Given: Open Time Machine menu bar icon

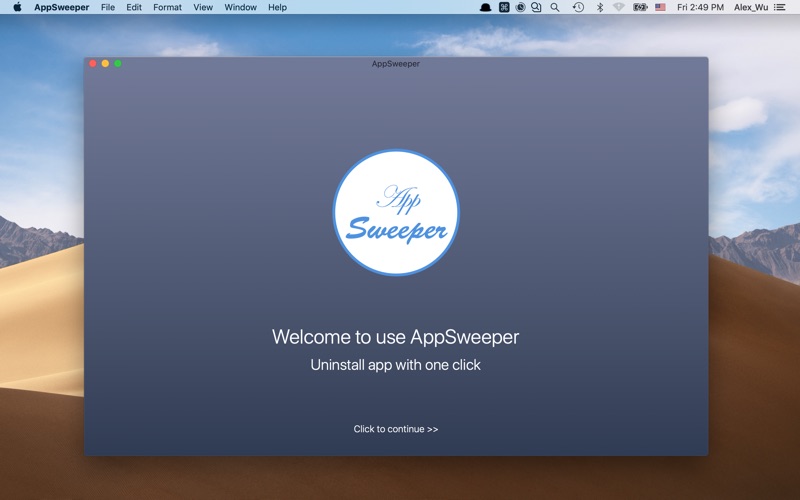Looking at the screenshot, I should pos(578,7).
